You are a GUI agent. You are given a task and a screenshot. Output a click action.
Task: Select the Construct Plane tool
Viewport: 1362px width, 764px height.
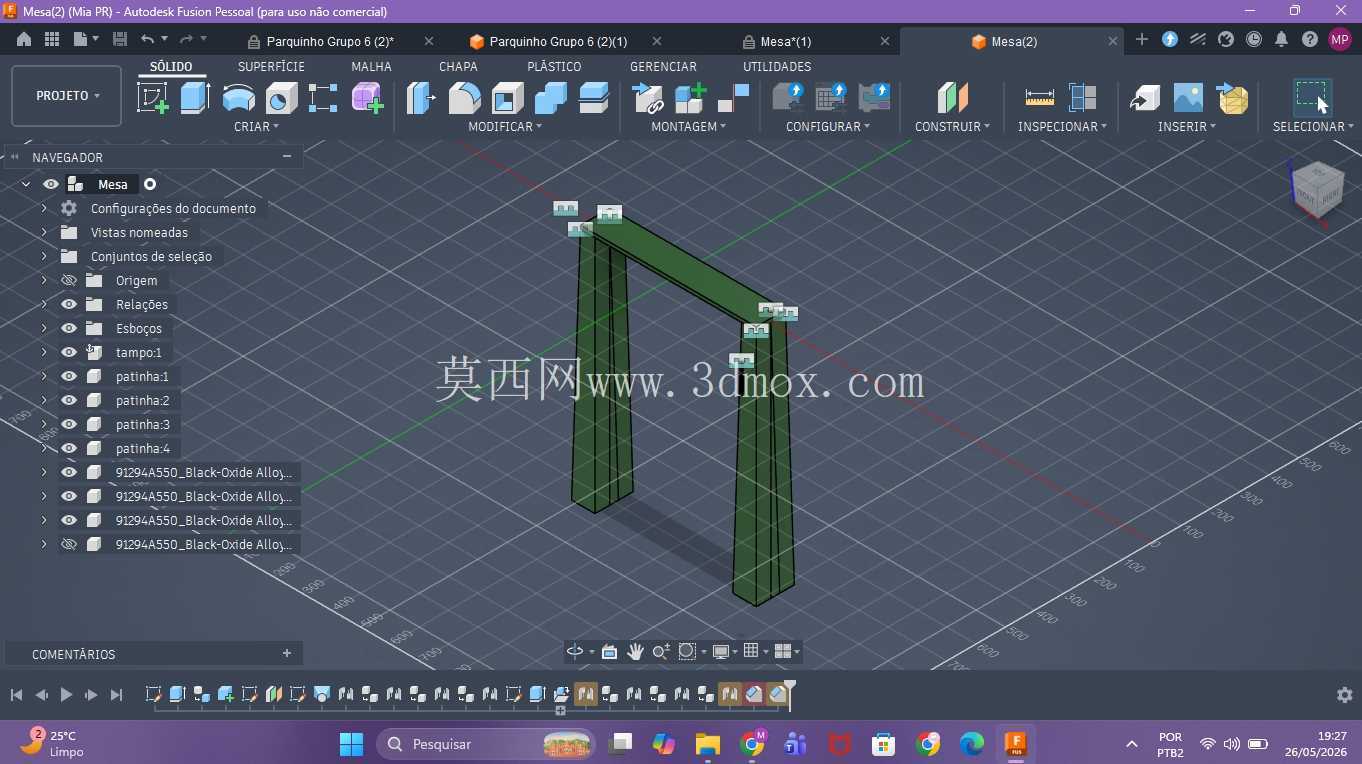953,98
